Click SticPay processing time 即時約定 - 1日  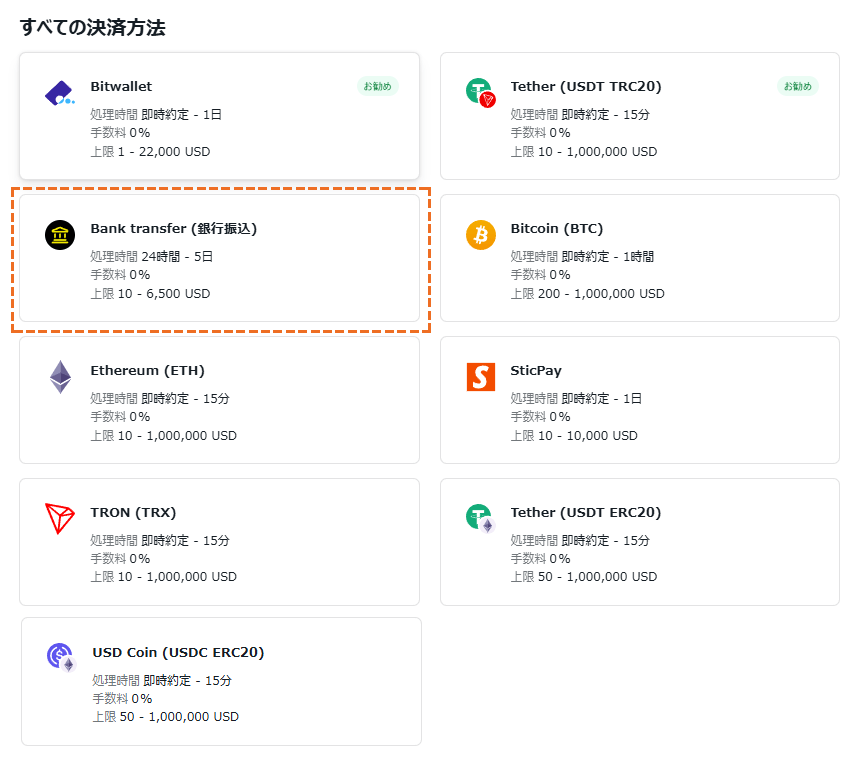(576, 399)
